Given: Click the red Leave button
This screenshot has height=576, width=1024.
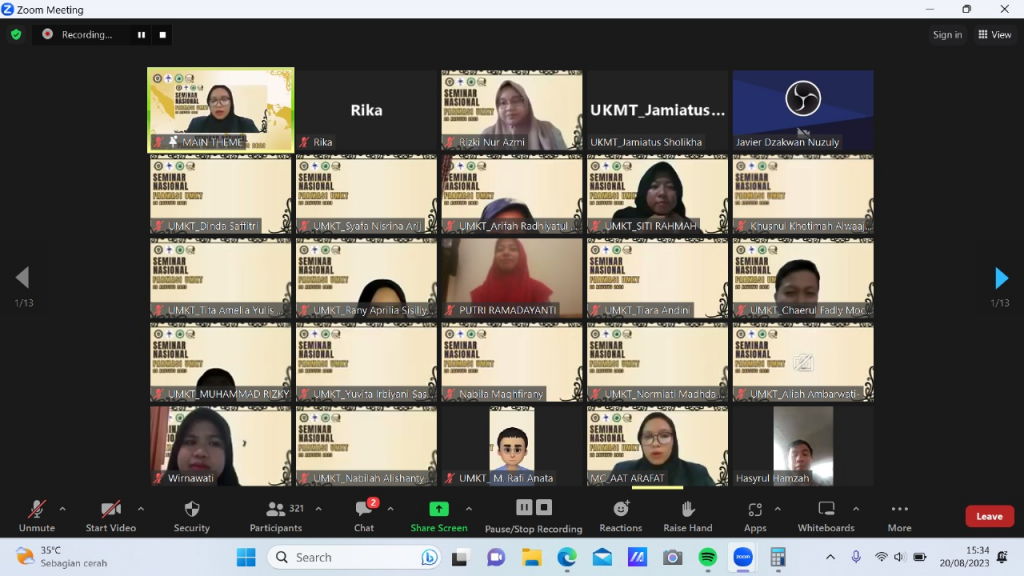Looking at the screenshot, I should [x=989, y=516].
